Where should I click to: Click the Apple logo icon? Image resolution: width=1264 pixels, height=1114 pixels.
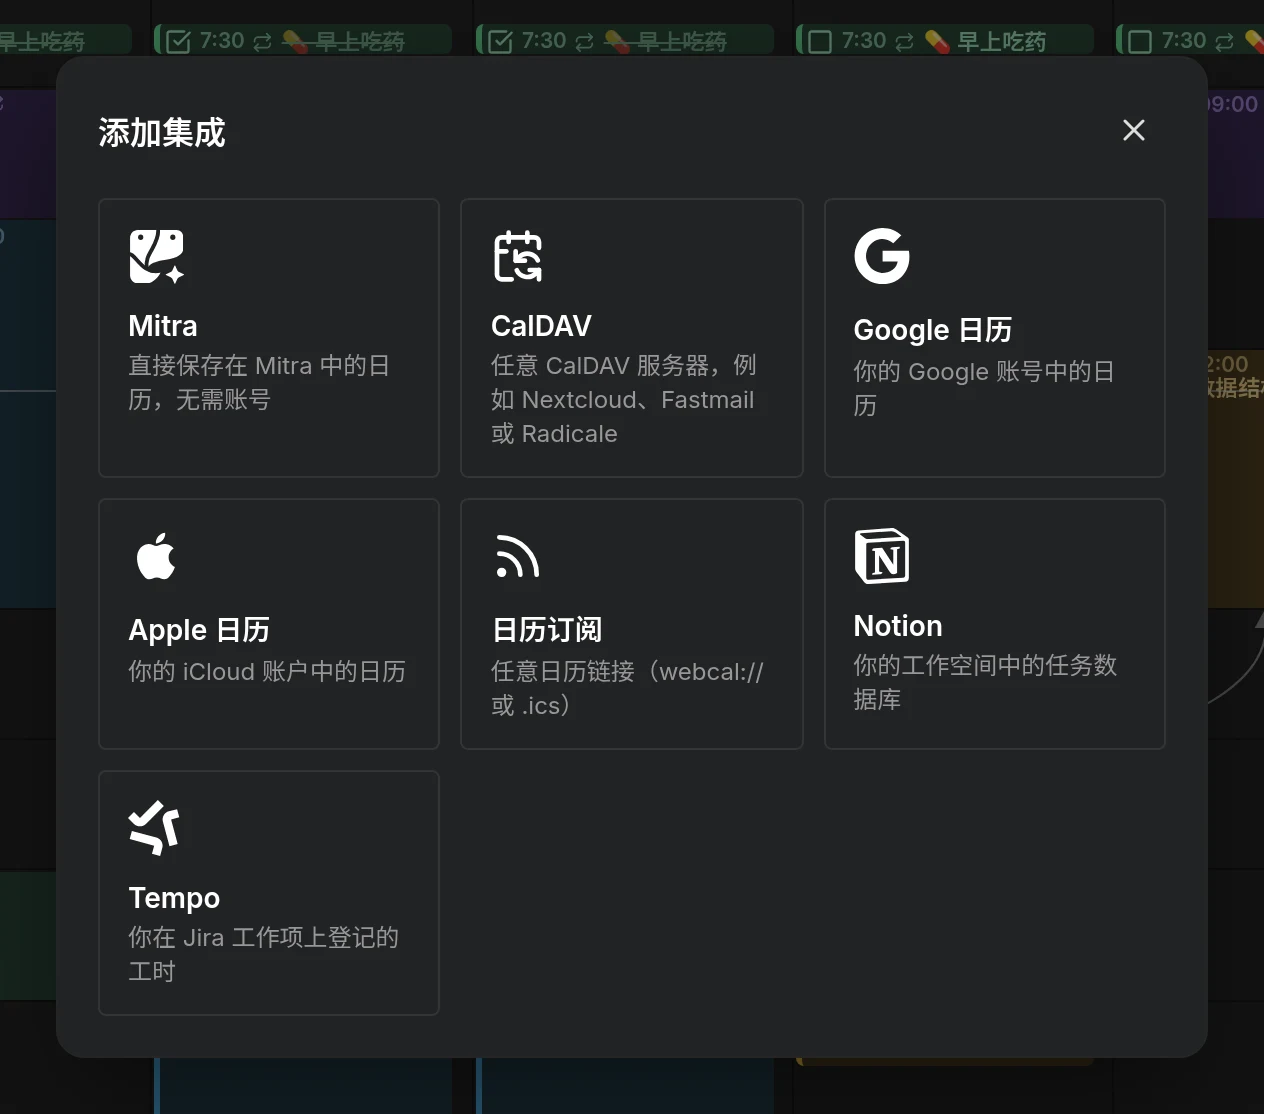point(156,556)
